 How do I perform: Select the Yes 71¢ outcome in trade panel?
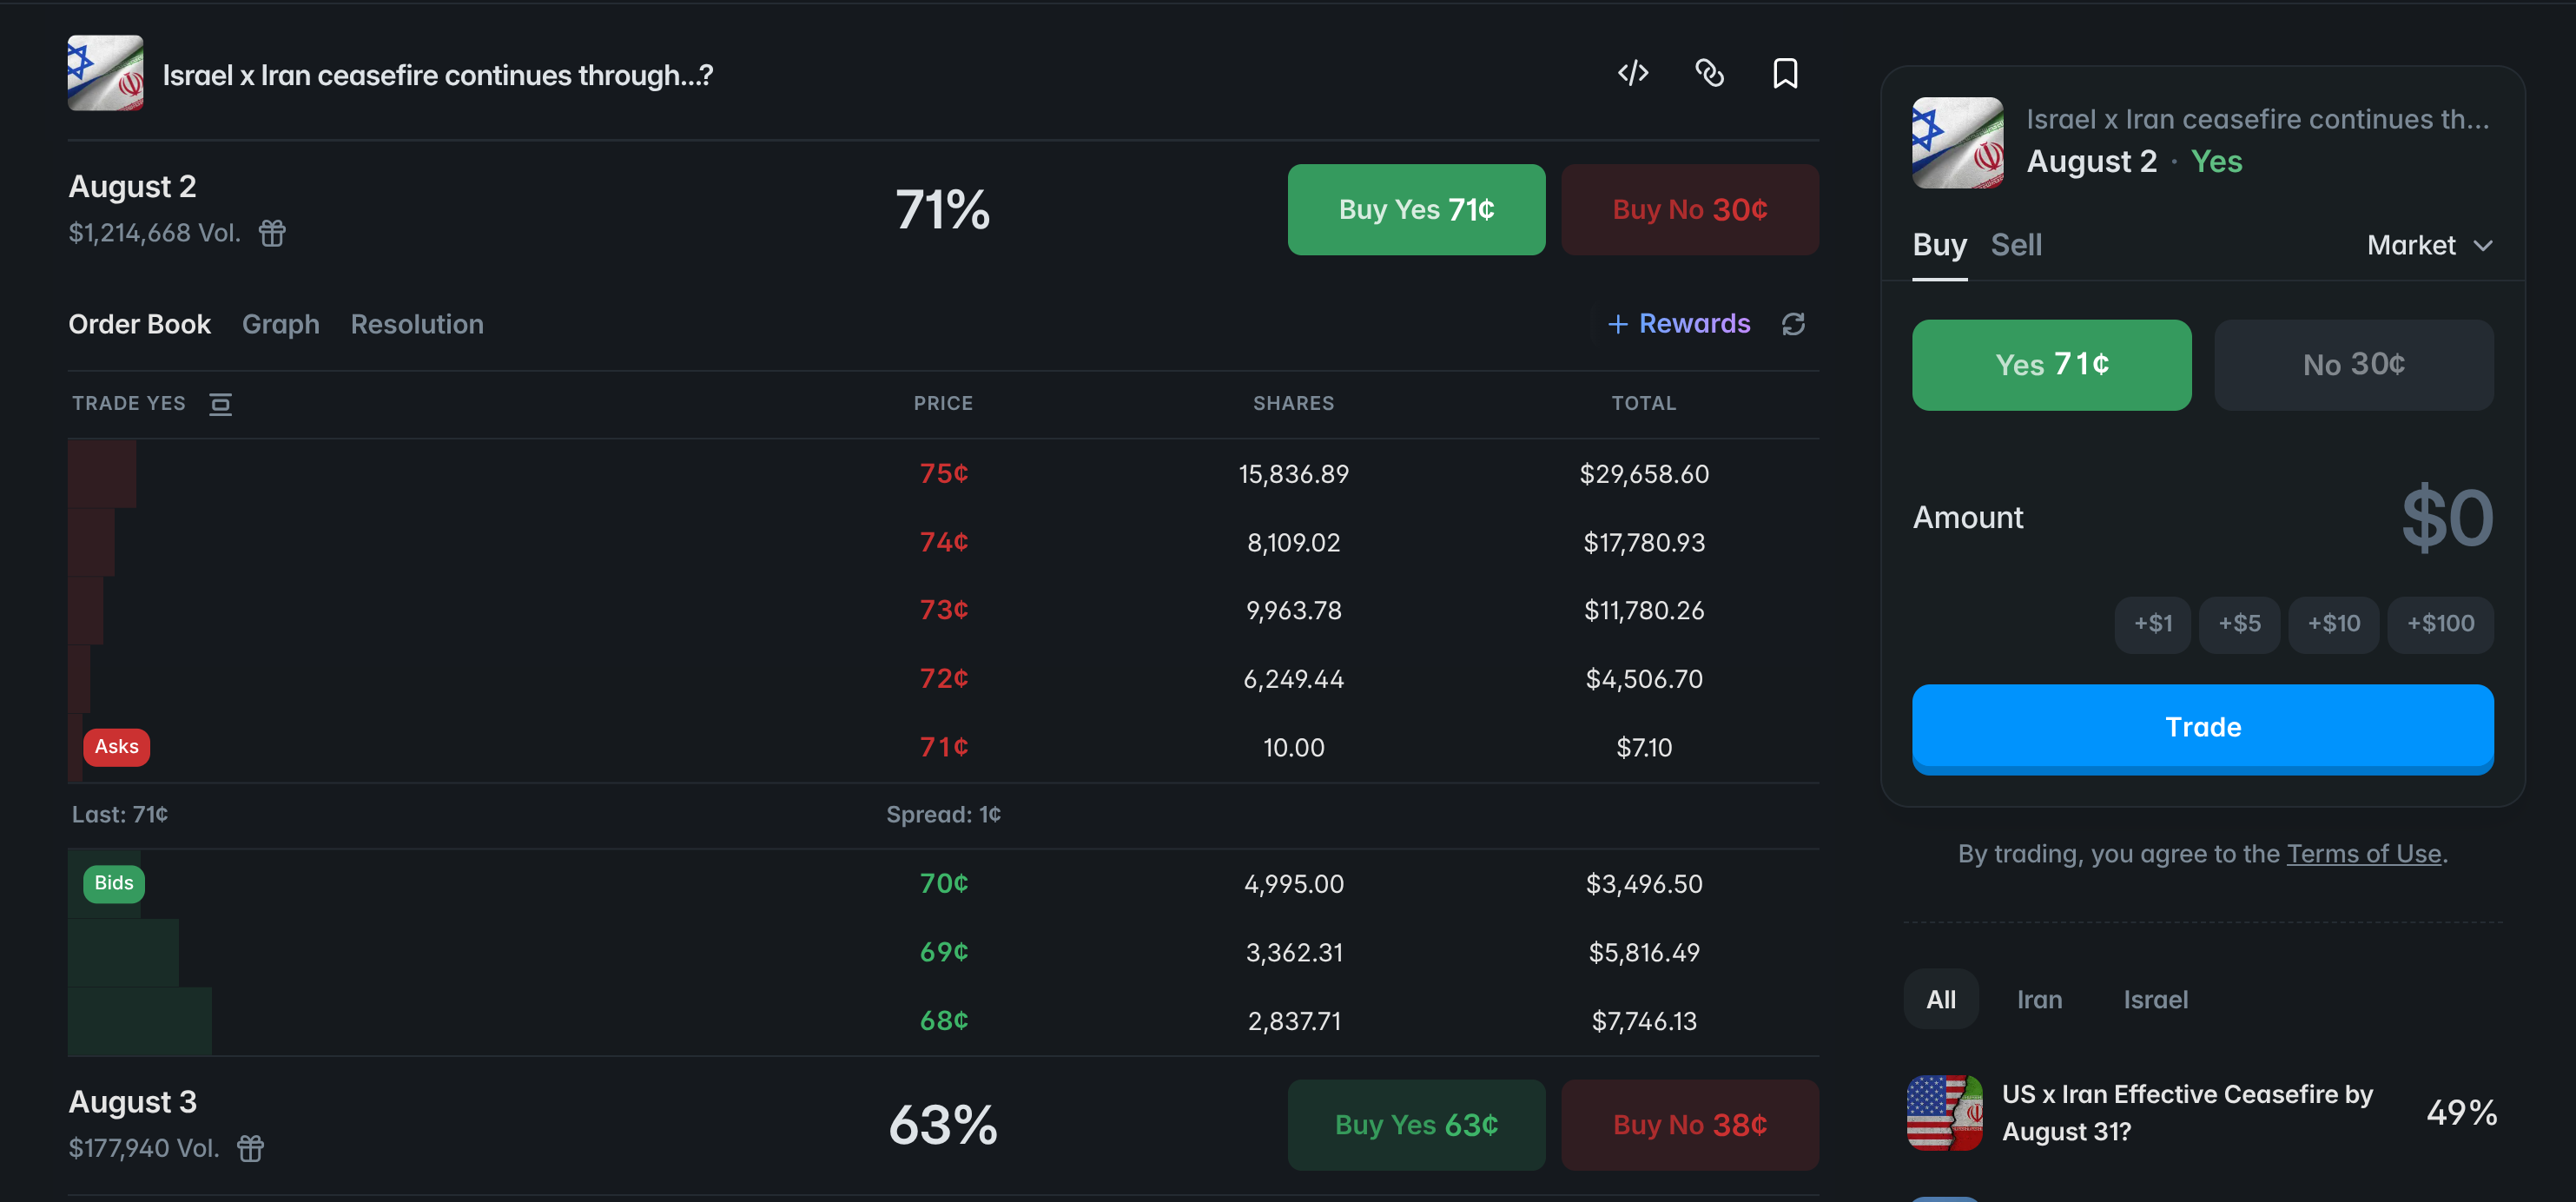click(x=2051, y=365)
